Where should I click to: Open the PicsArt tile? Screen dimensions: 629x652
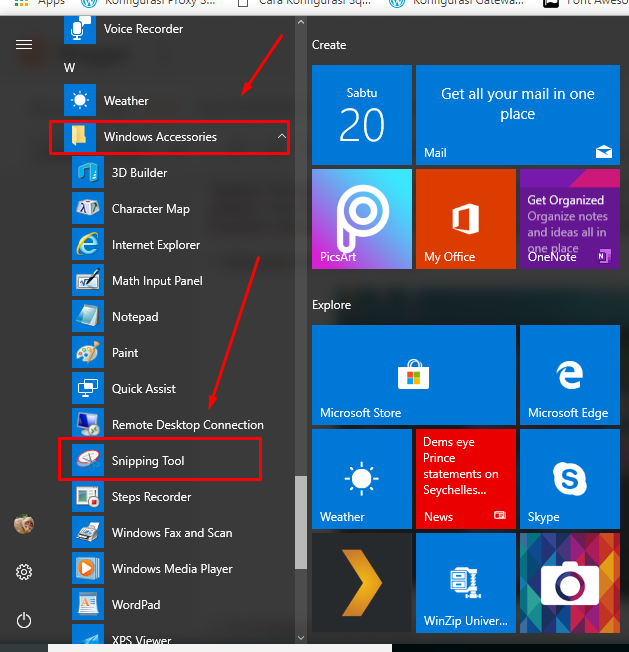[362, 219]
